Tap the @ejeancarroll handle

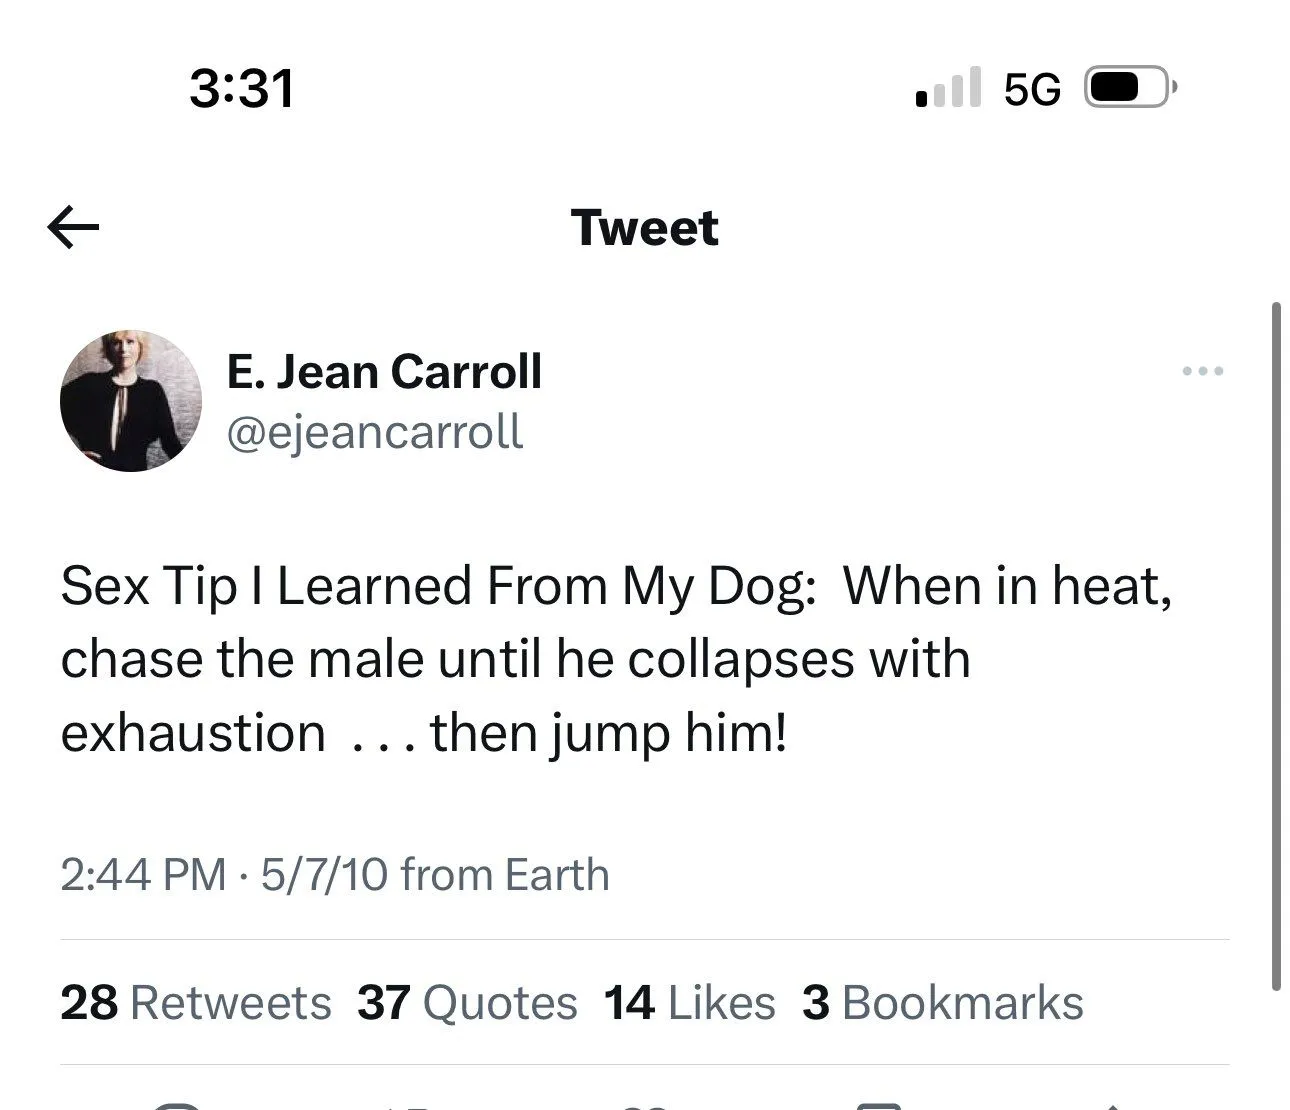[375, 432]
